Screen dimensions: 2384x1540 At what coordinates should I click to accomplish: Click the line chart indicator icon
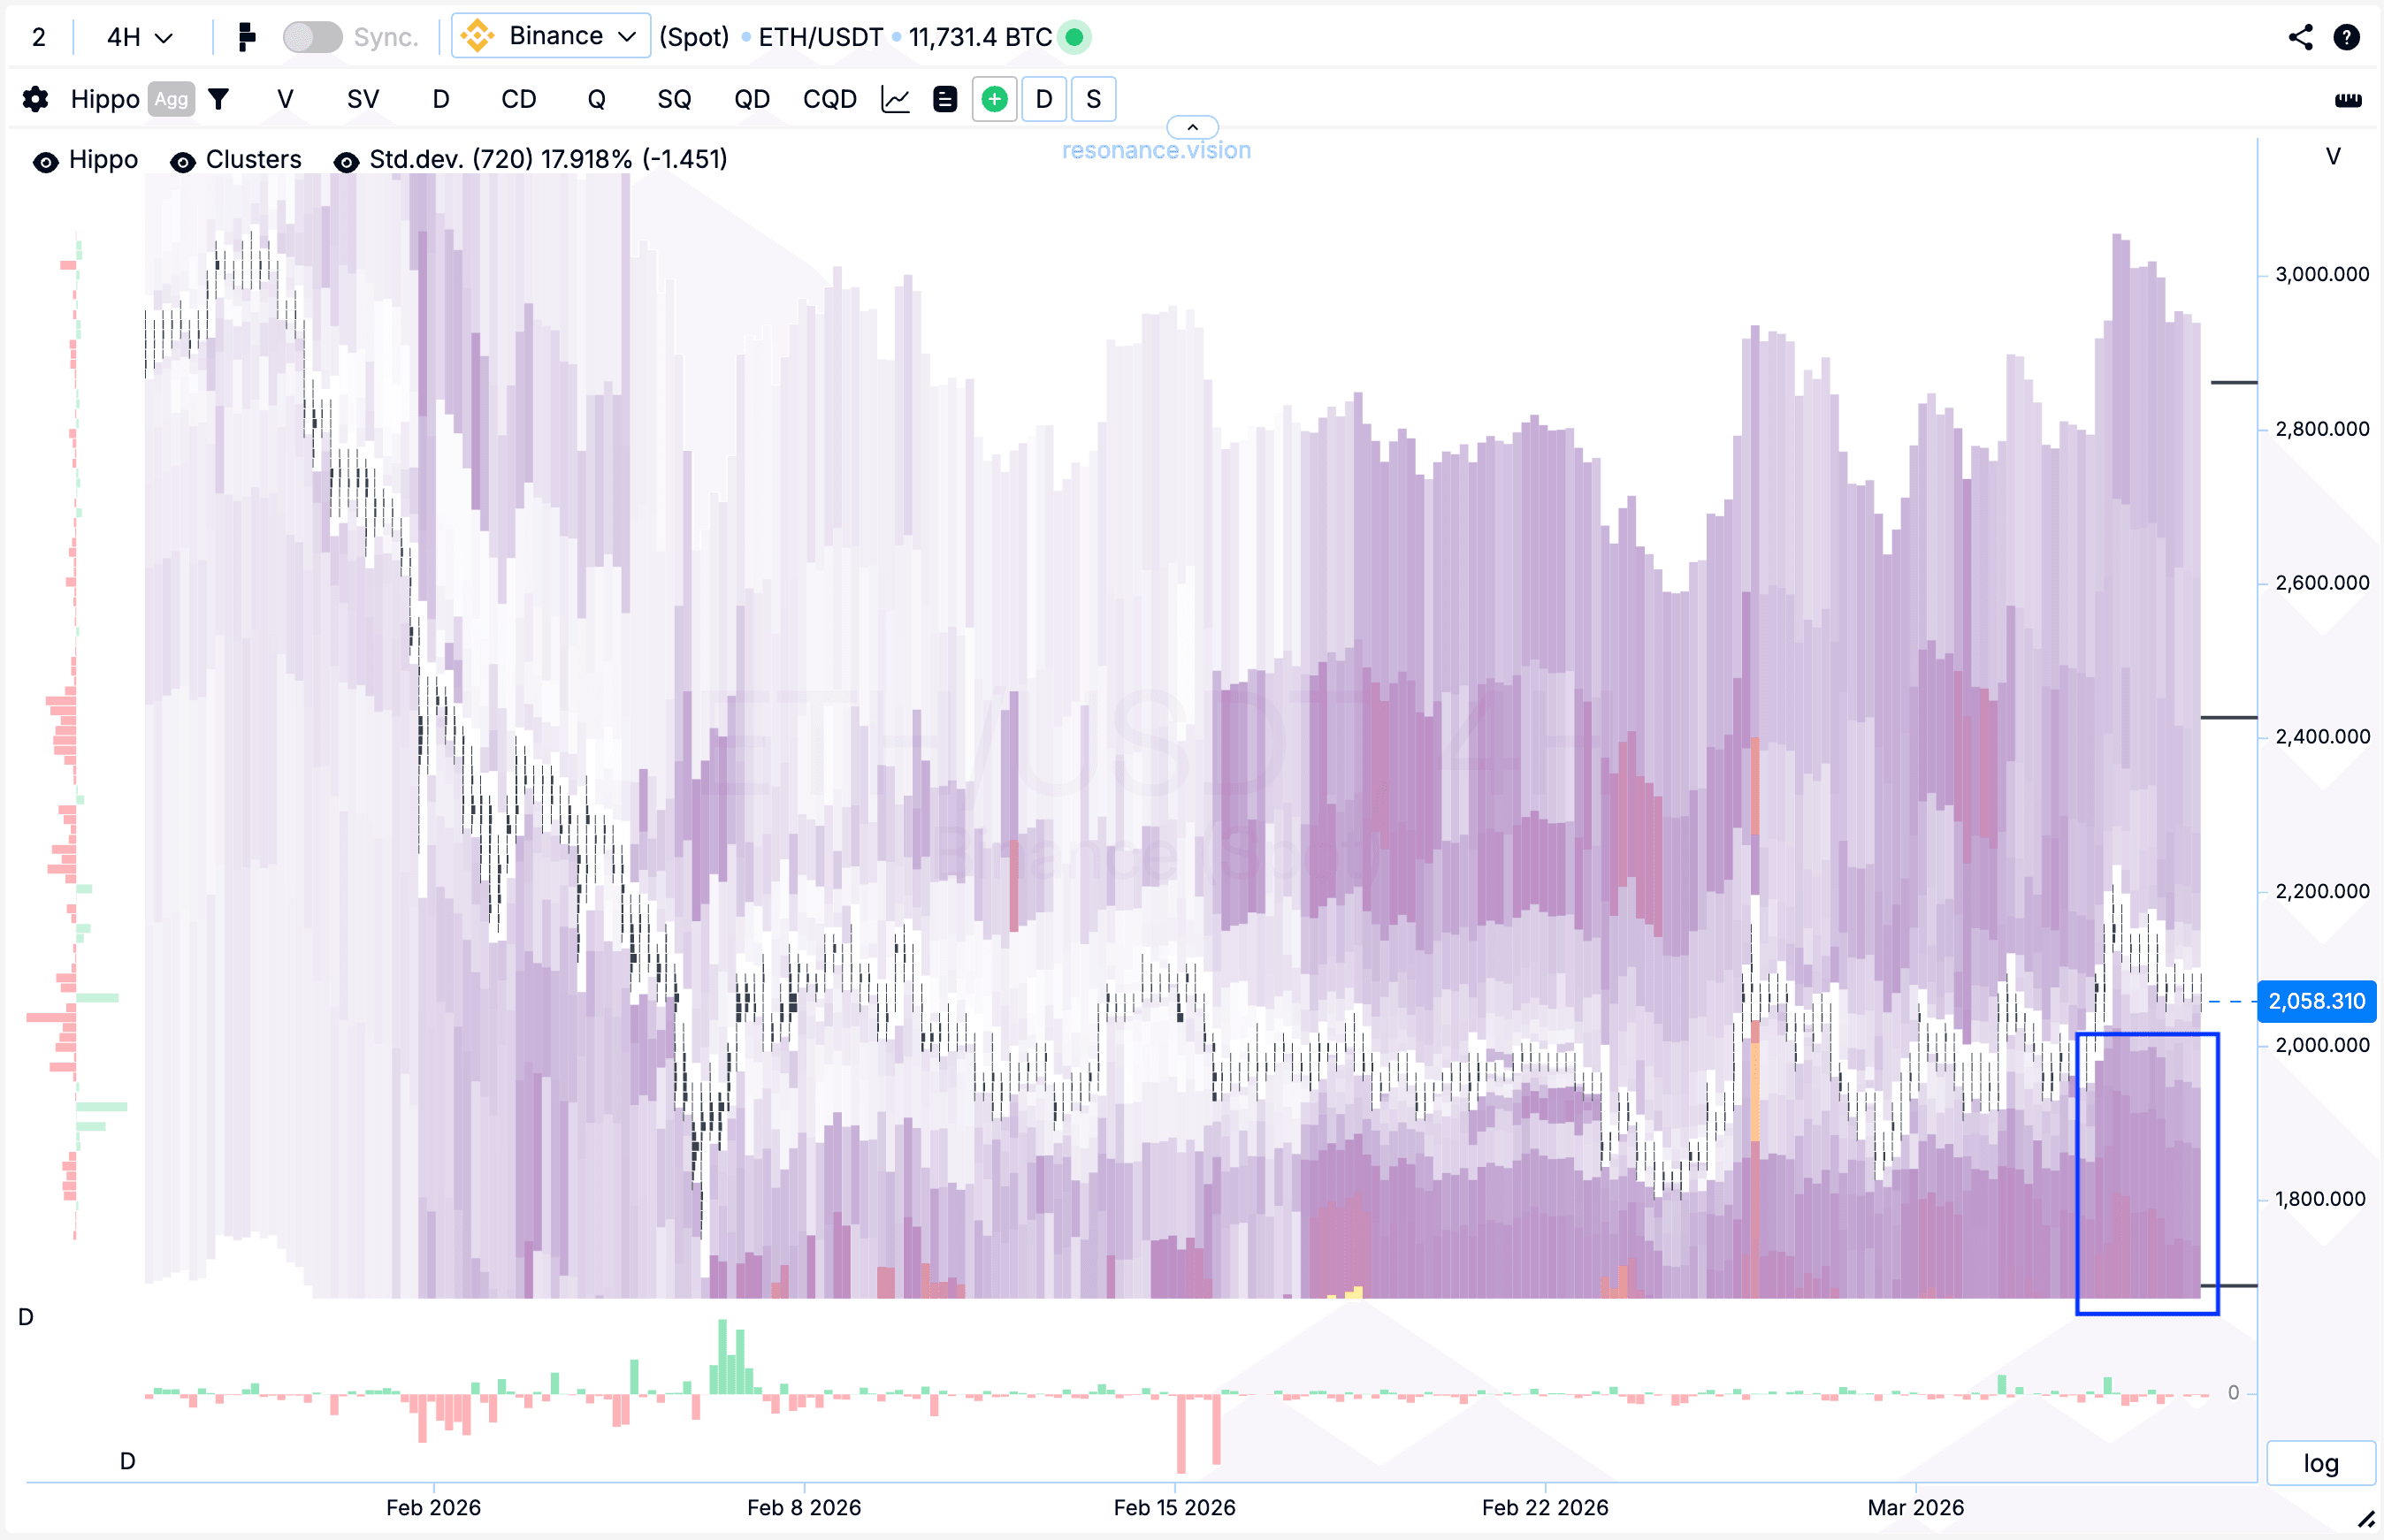(895, 99)
